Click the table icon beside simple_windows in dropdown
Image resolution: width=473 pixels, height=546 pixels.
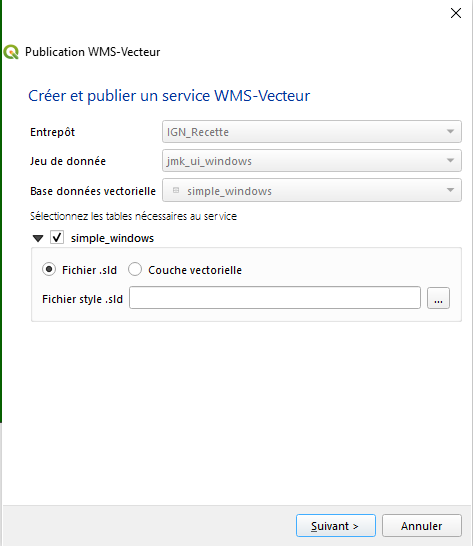[x=176, y=190]
